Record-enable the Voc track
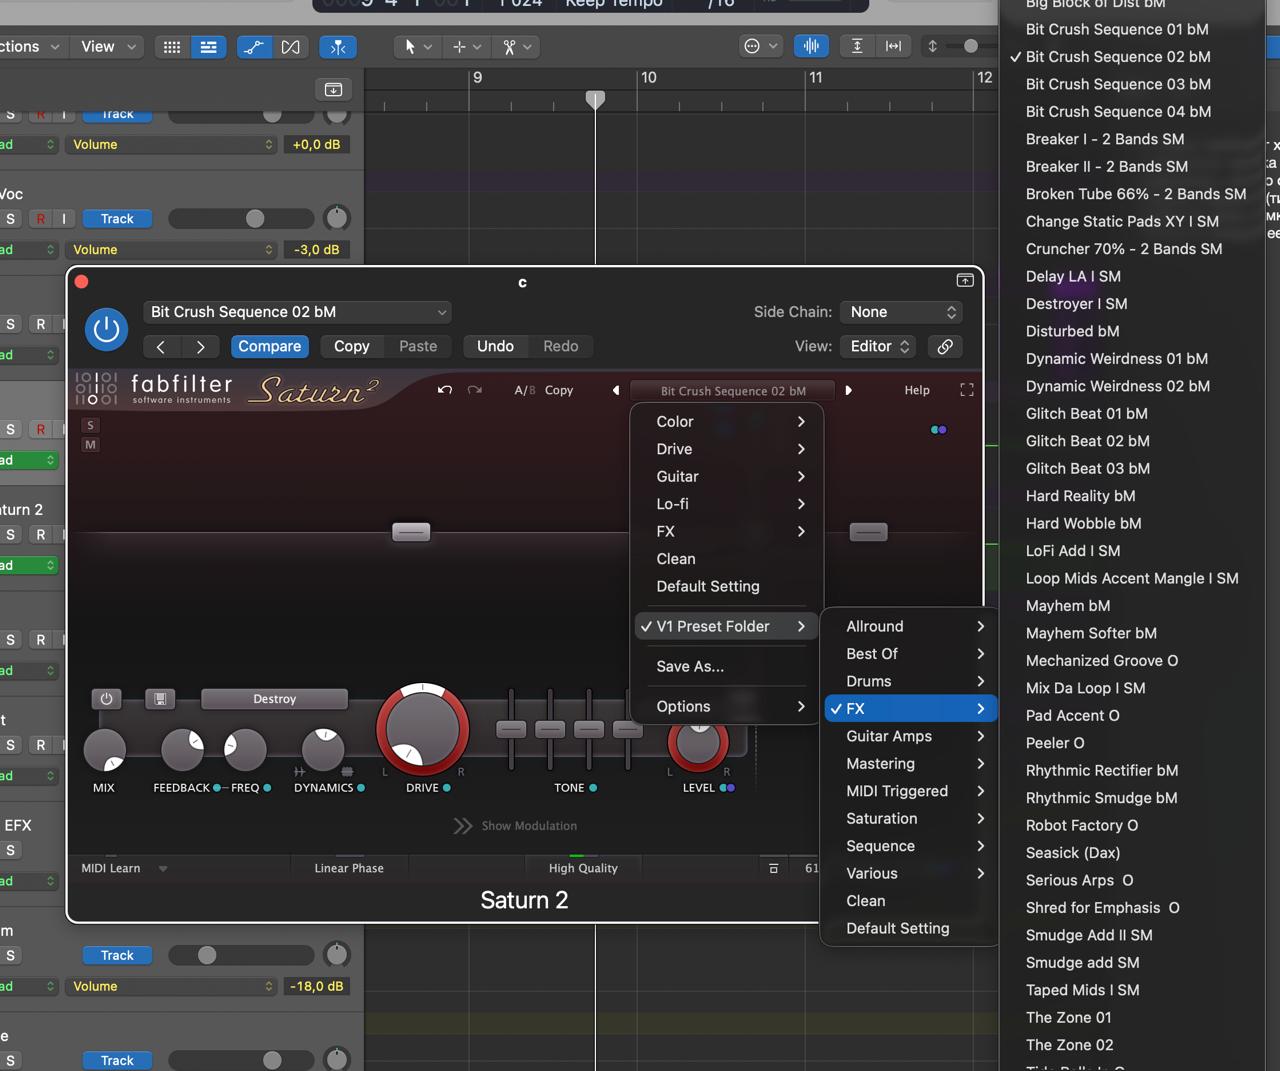This screenshot has height=1071, width=1280. pos(41,219)
